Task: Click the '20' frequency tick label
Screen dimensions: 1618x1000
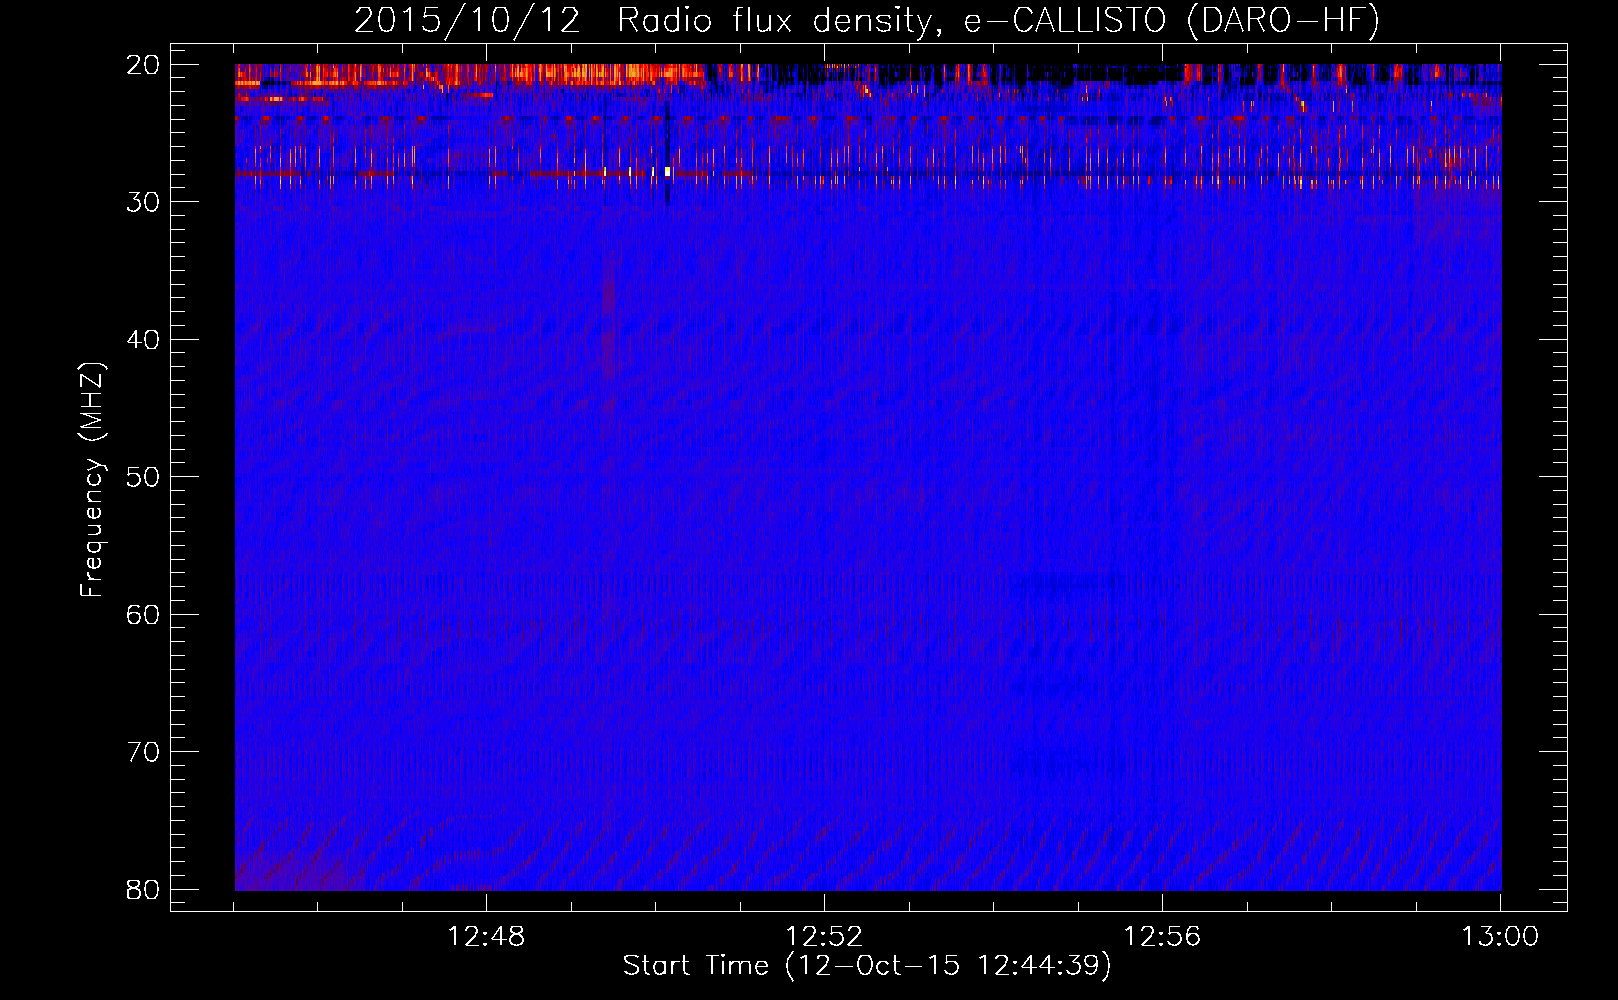Action: click(x=143, y=65)
